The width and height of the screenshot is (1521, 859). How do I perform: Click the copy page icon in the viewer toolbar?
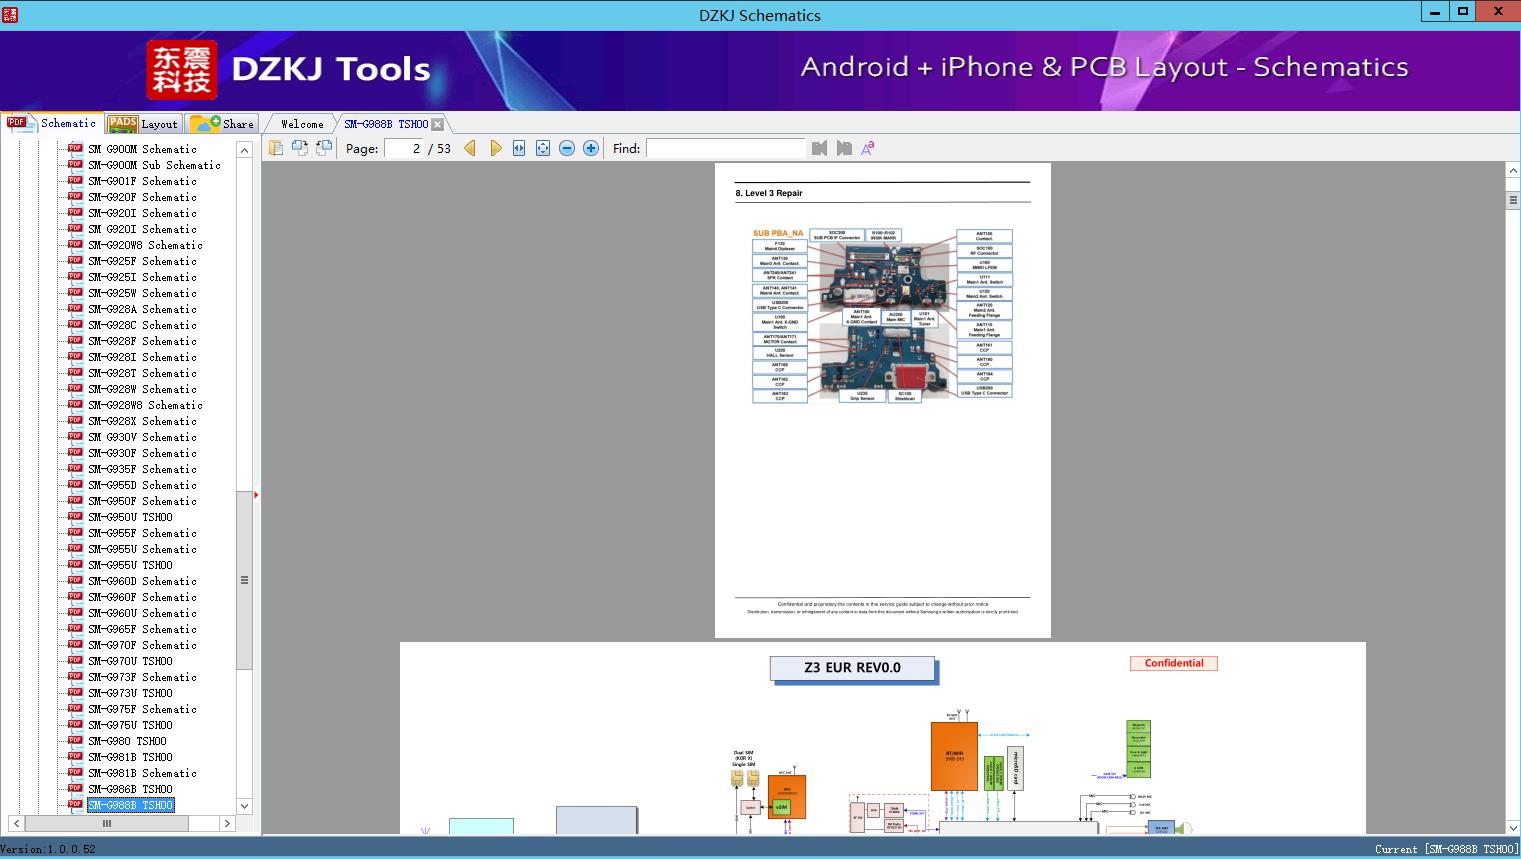[276, 148]
